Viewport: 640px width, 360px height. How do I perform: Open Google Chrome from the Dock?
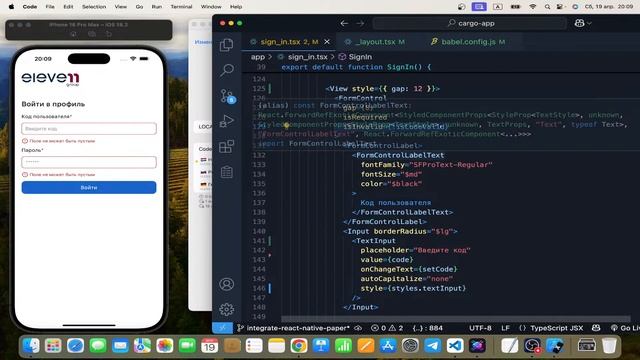point(299,346)
